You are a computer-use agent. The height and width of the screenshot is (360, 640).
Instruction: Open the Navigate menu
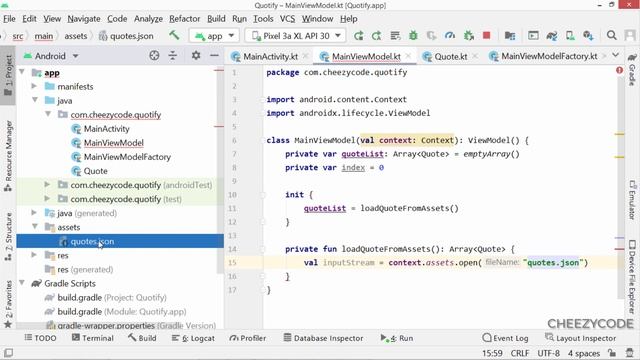(x=84, y=19)
